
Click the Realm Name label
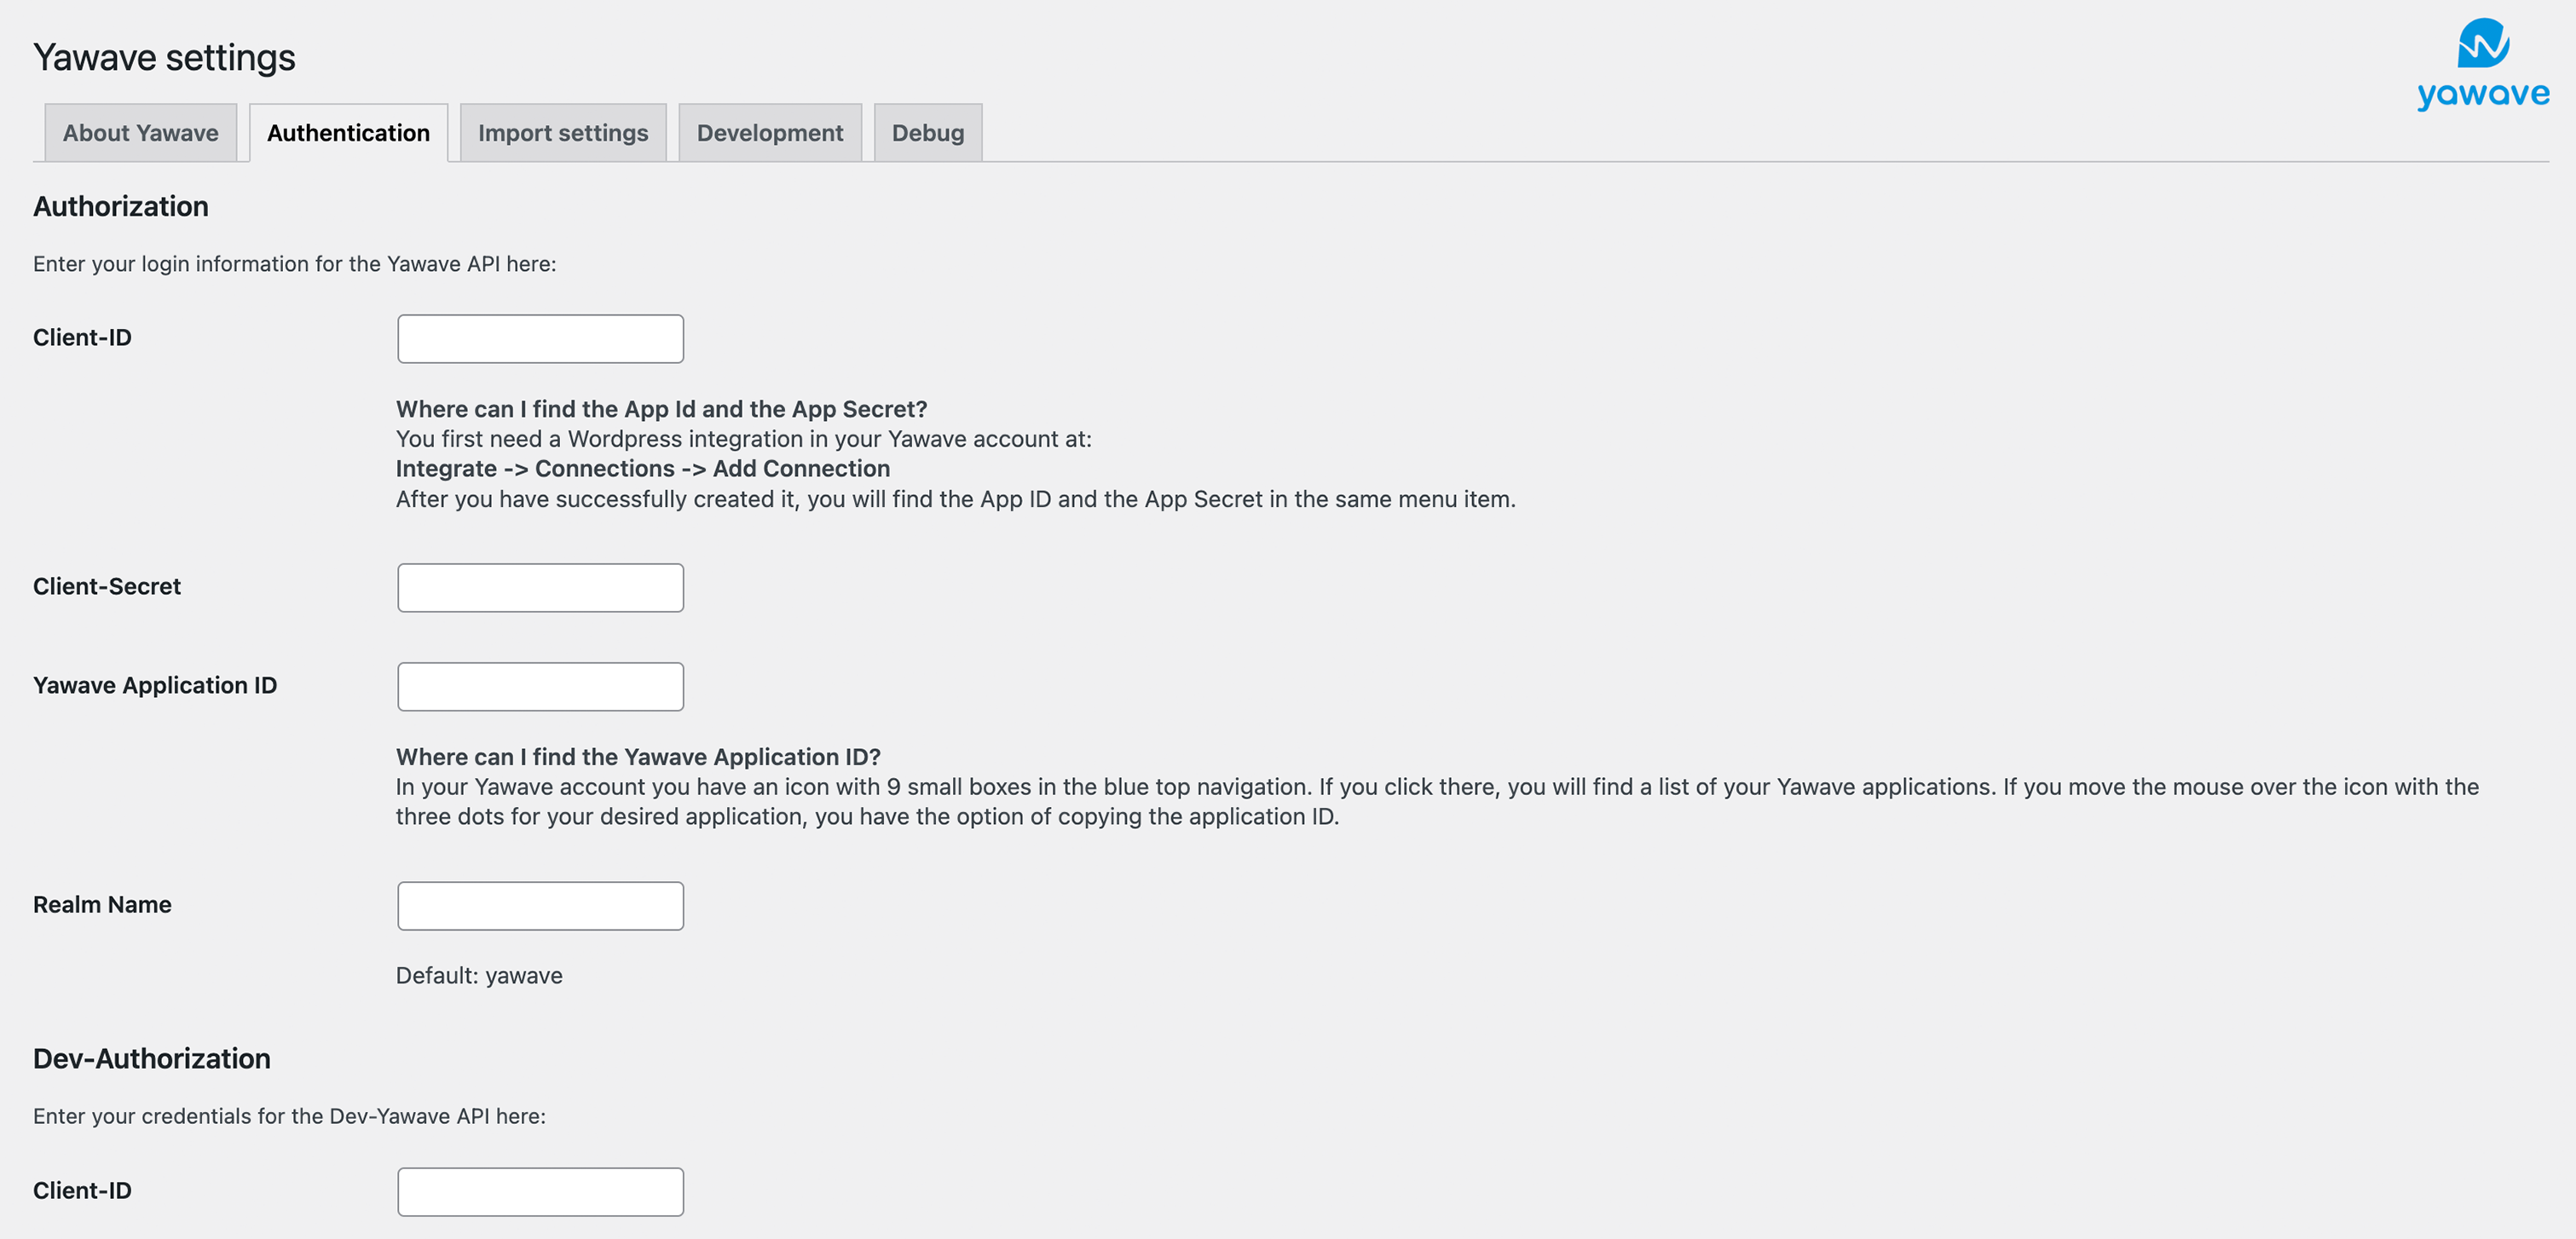[102, 904]
